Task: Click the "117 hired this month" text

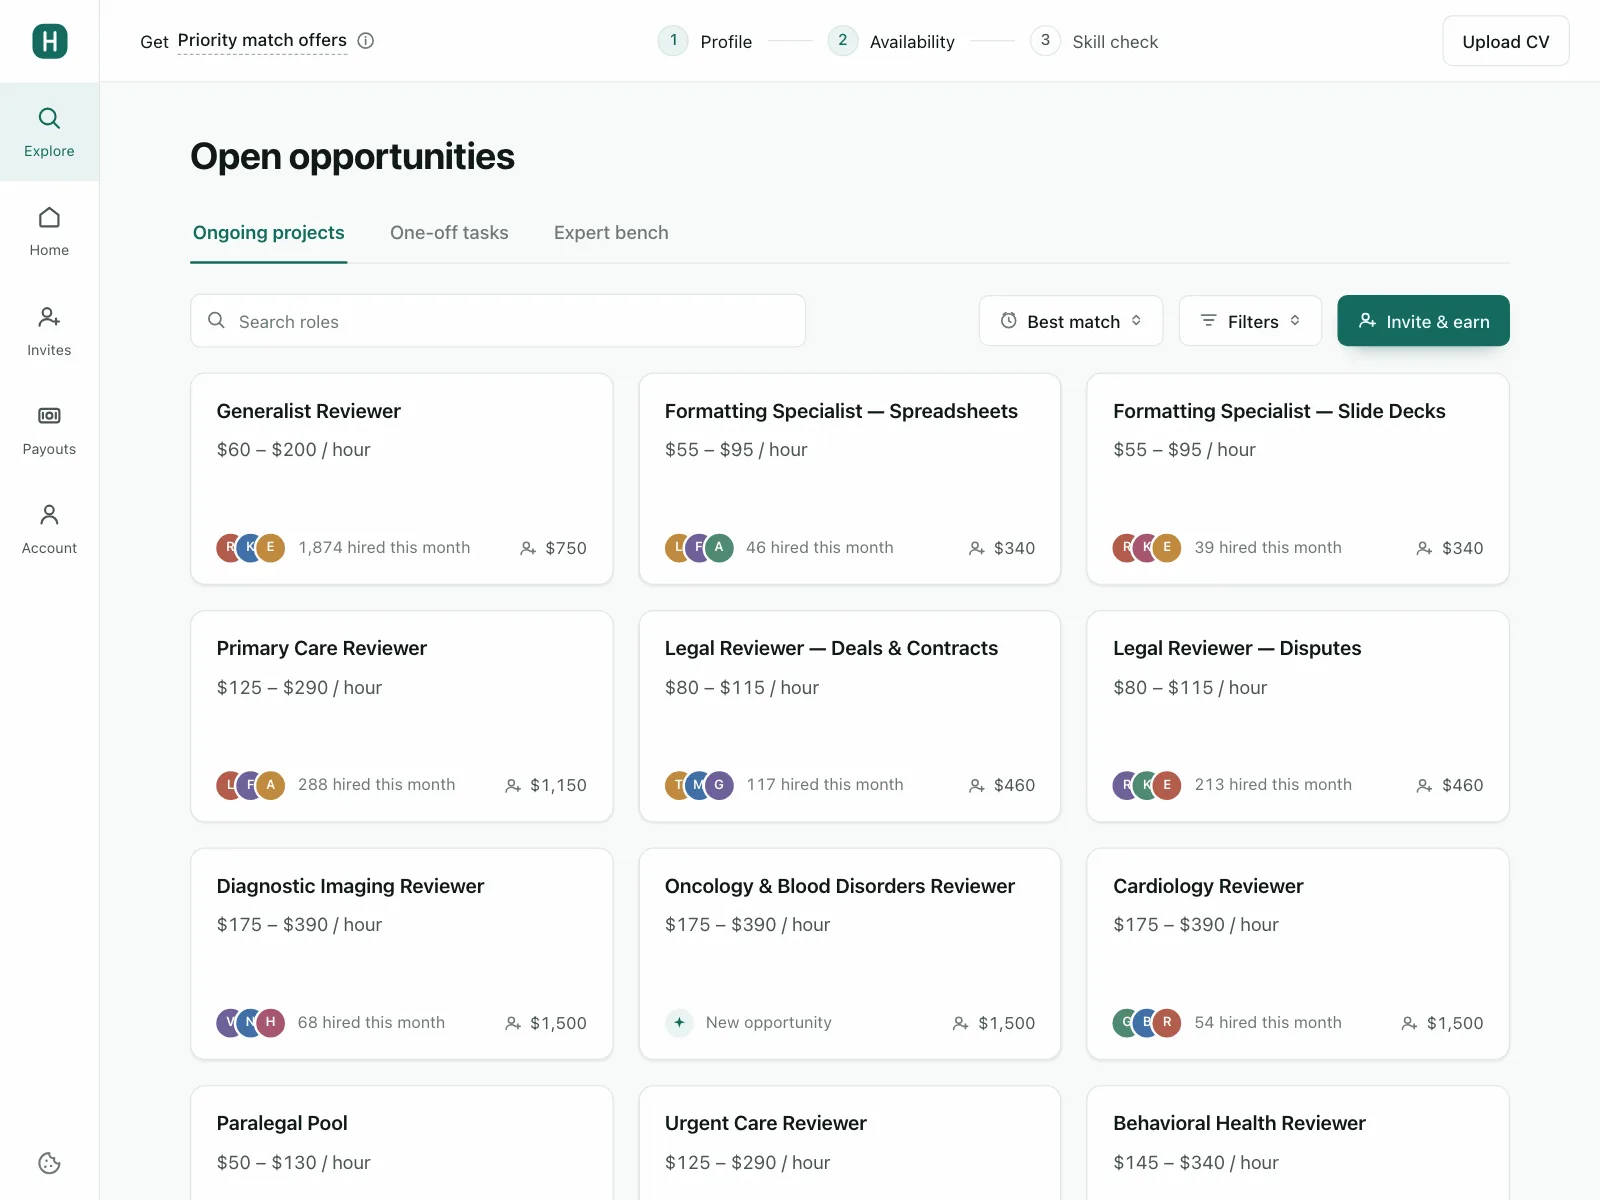Action: (825, 785)
